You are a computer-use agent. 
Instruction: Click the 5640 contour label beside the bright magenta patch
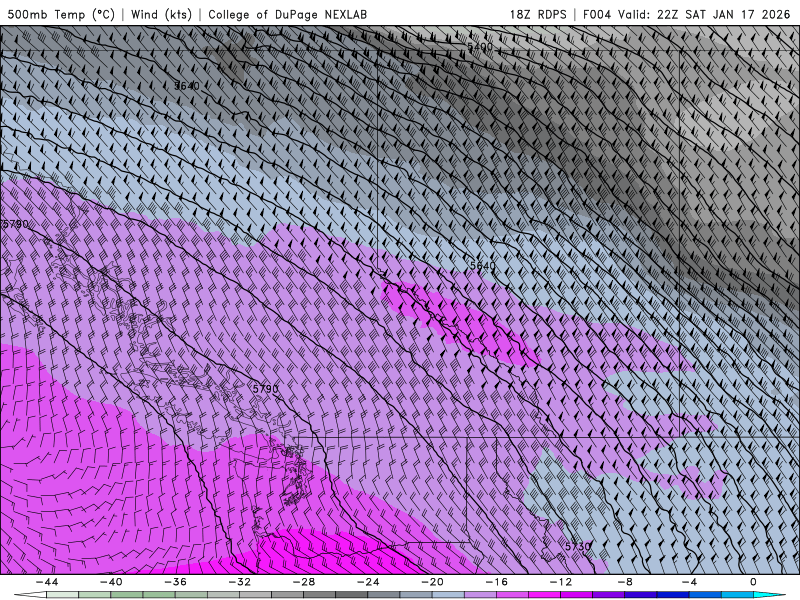483,266
